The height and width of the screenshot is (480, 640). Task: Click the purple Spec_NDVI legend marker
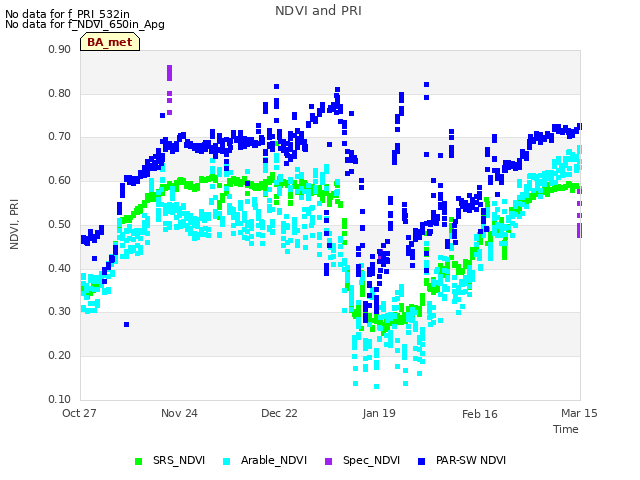click(x=329, y=461)
